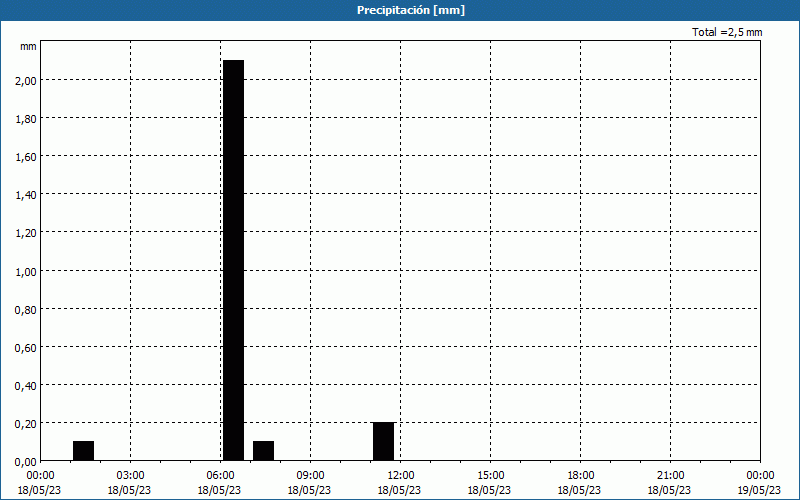Click the 00:00 18/05/23 x-axis label
800x500 pixels.
click(39, 483)
